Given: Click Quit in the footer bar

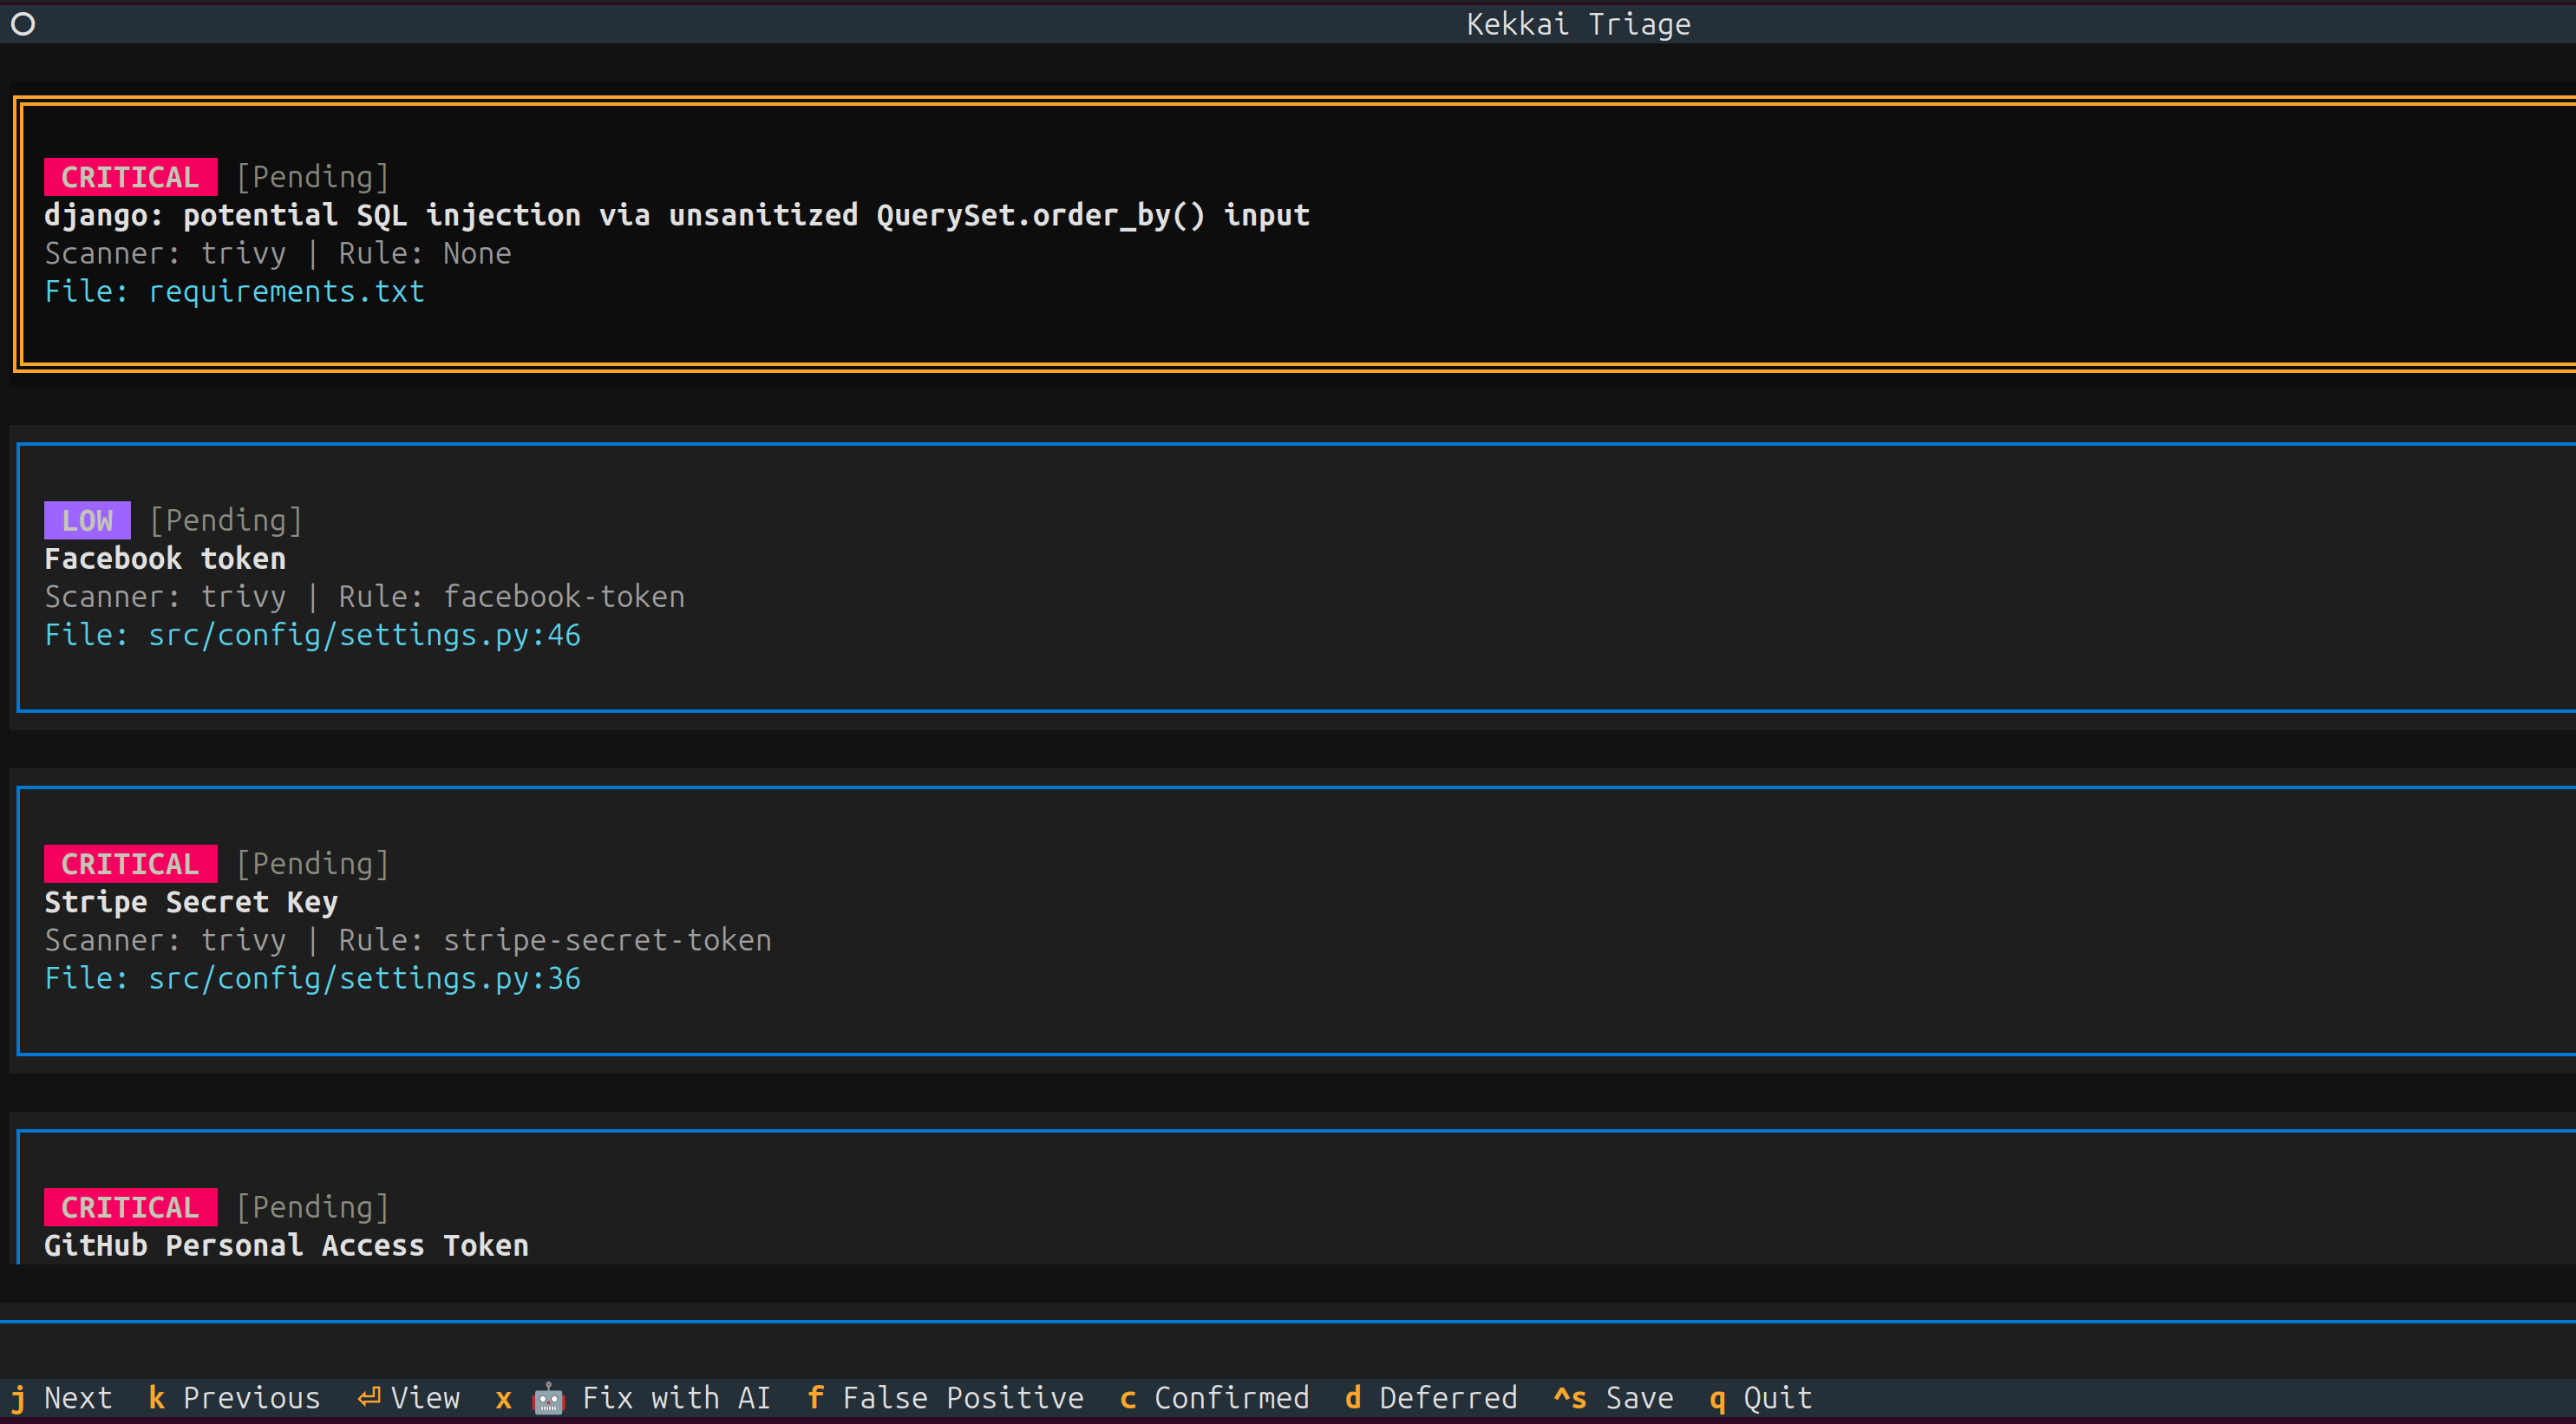Looking at the screenshot, I should (1776, 1398).
